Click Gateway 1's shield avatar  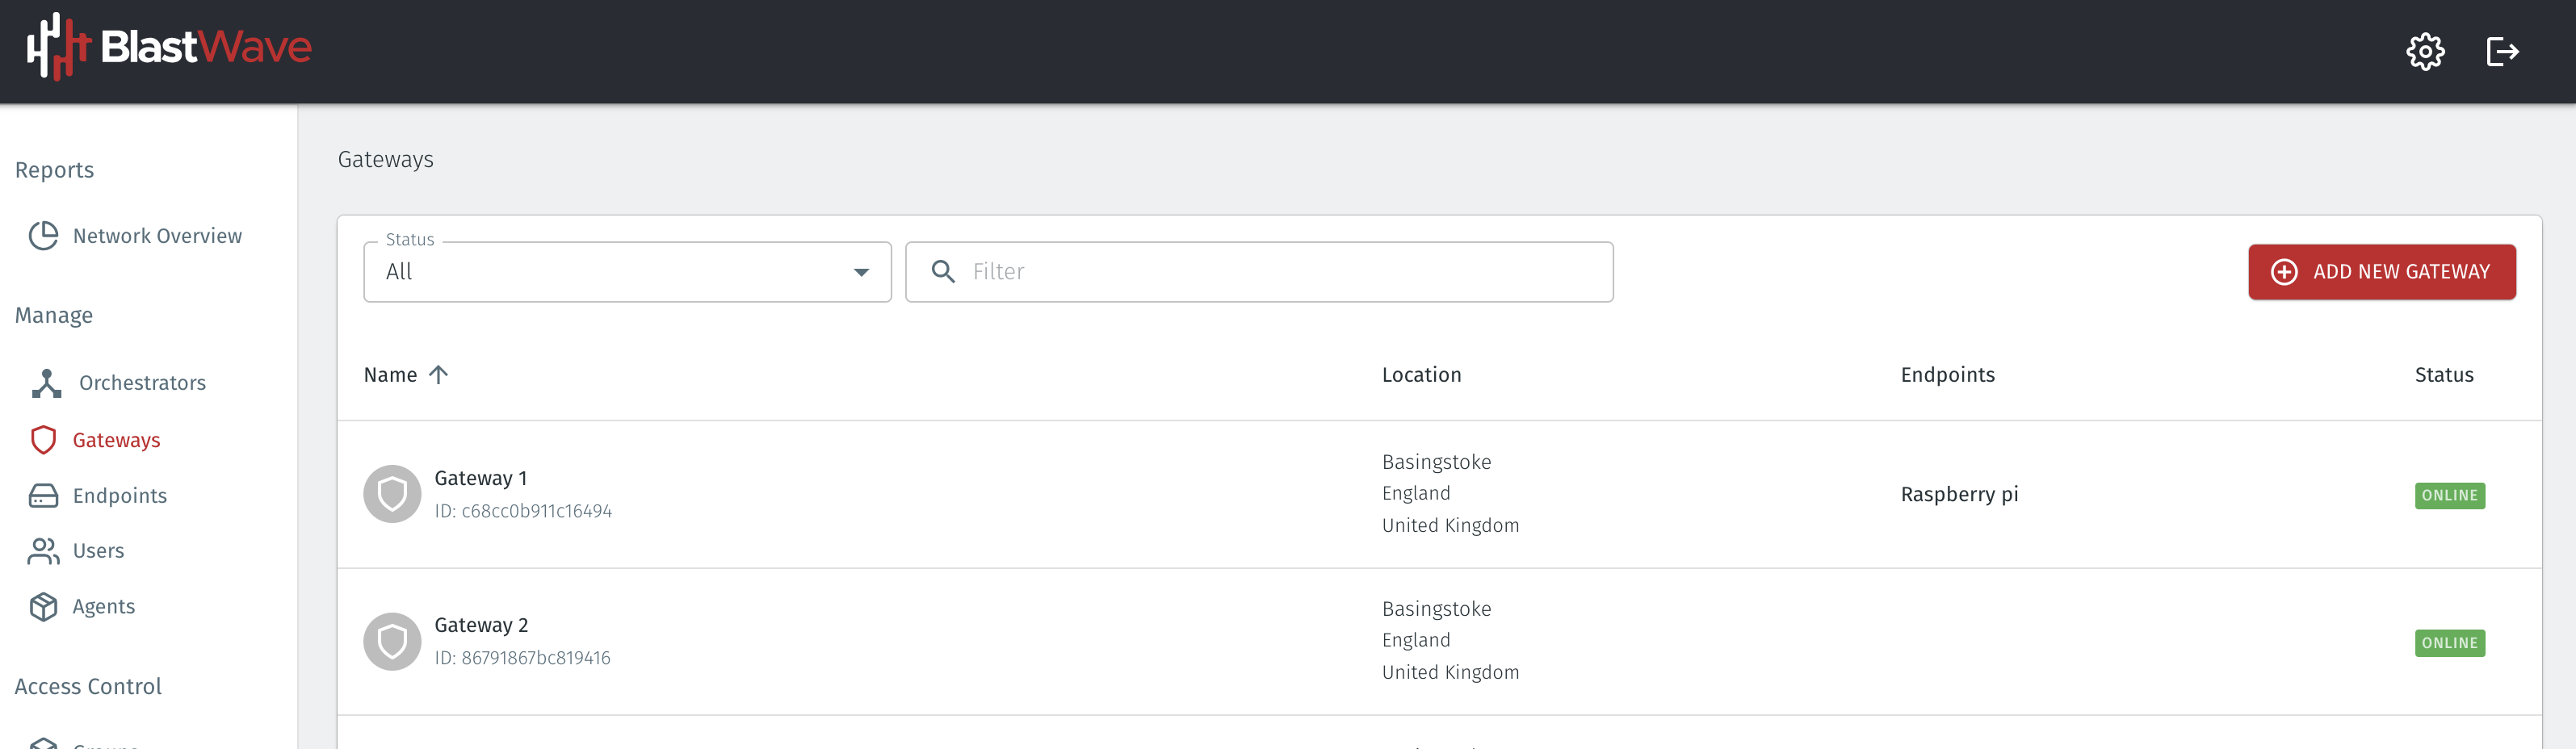(392, 493)
